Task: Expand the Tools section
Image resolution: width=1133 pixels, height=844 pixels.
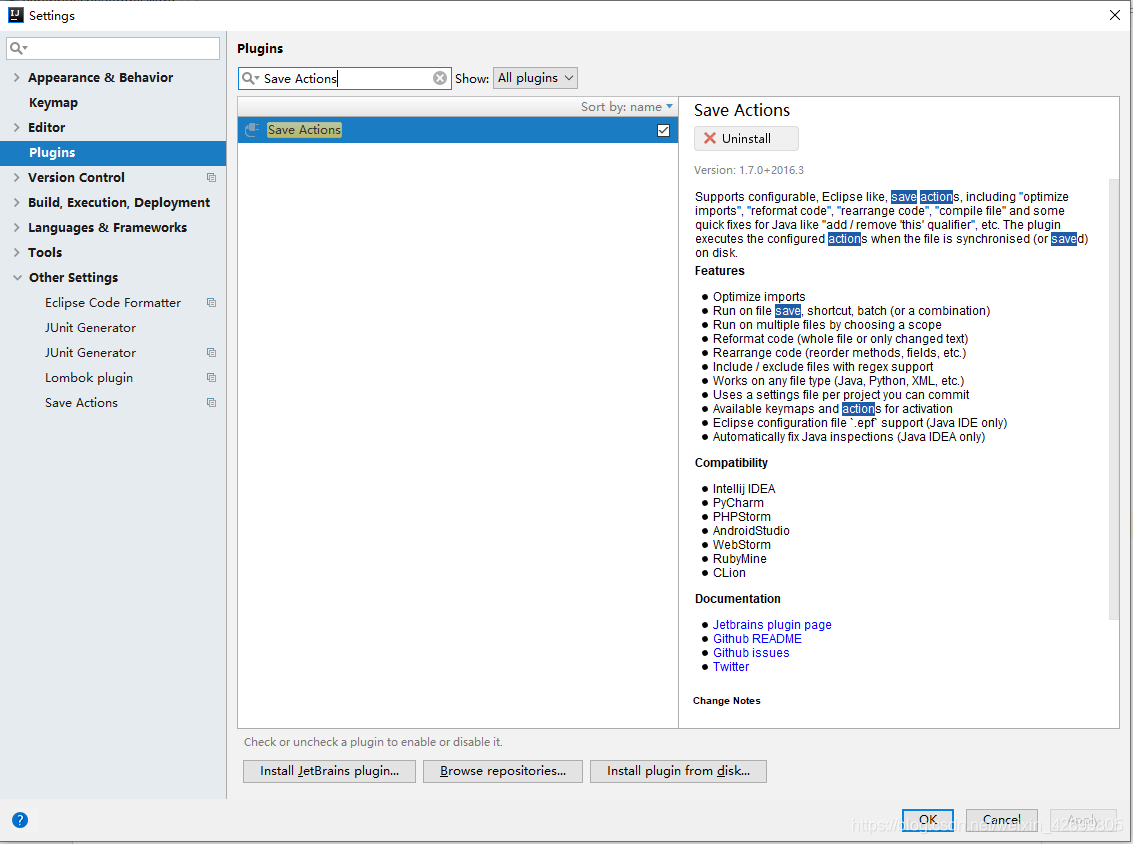Action: pyautogui.click(x=17, y=252)
